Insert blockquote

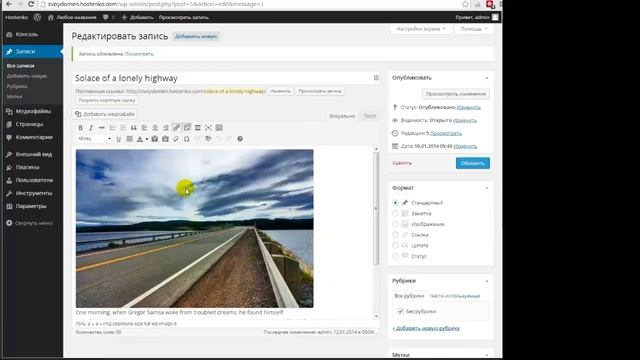coord(133,128)
